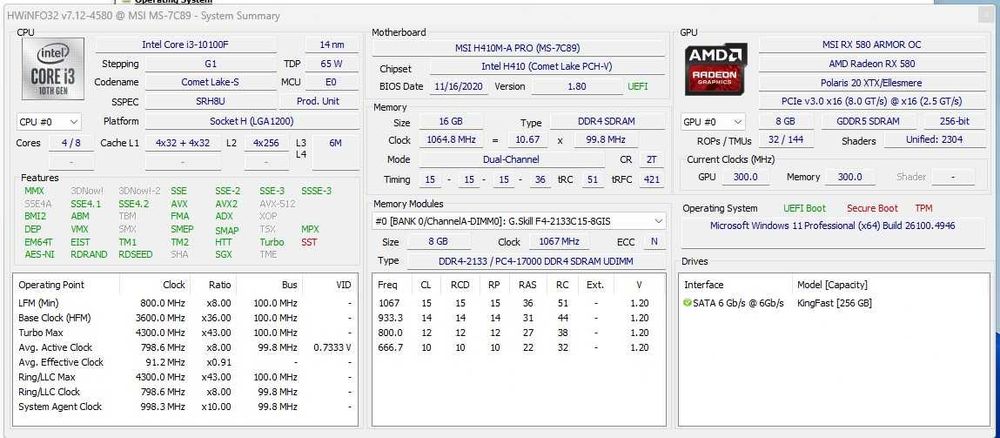Click the memory Mode value Dual-Channel
1000x438 pixels.
[511, 159]
